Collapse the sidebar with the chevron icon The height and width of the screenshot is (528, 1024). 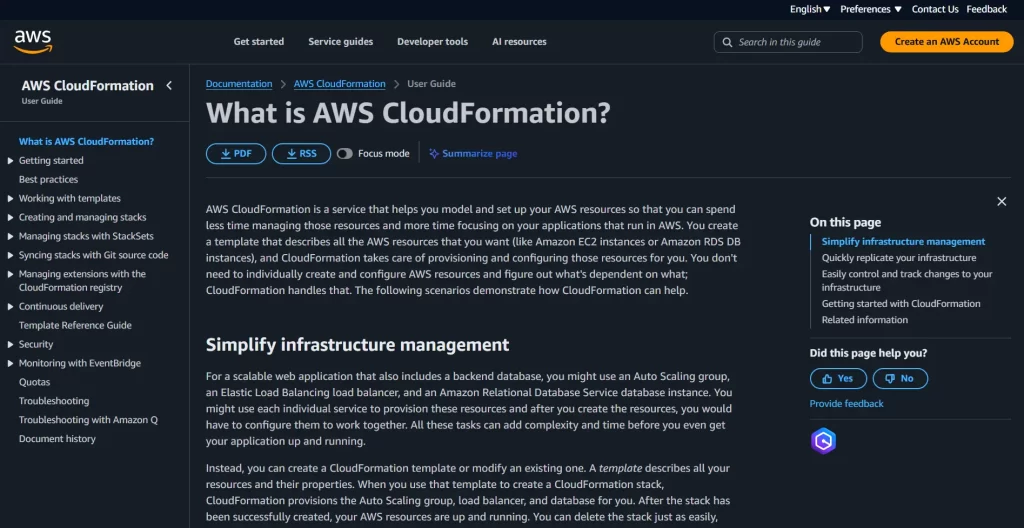coord(168,86)
